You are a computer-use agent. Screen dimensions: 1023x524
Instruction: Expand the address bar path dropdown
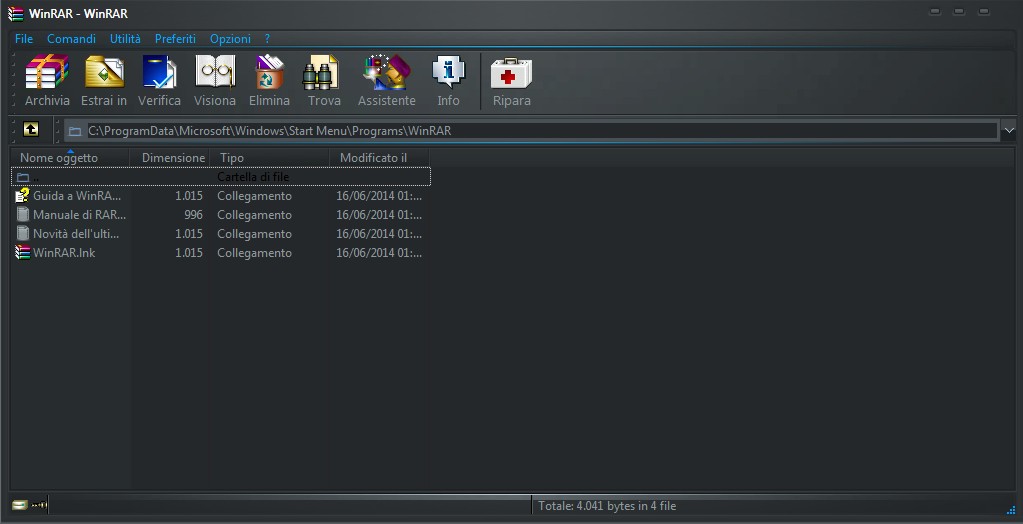(x=1009, y=131)
